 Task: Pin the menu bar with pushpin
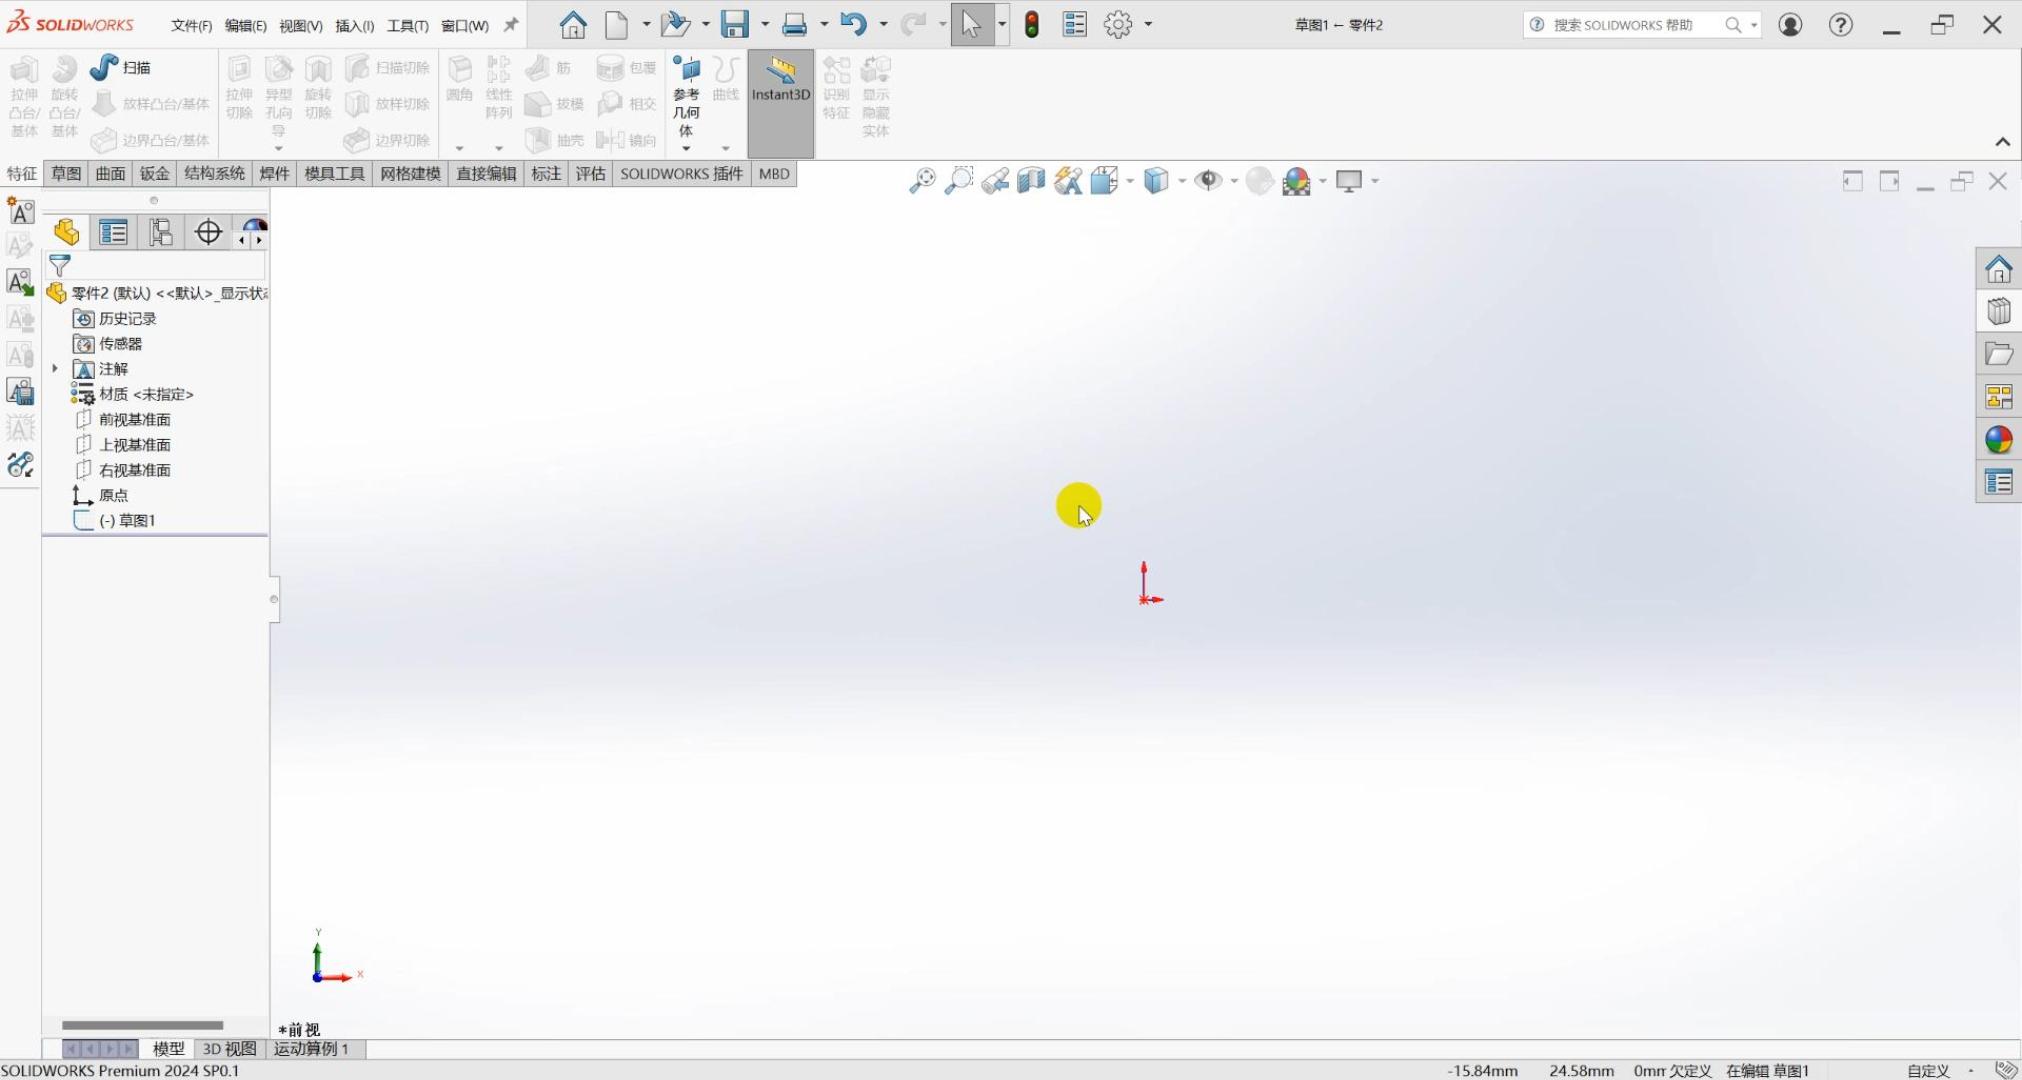click(x=511, y=25)
